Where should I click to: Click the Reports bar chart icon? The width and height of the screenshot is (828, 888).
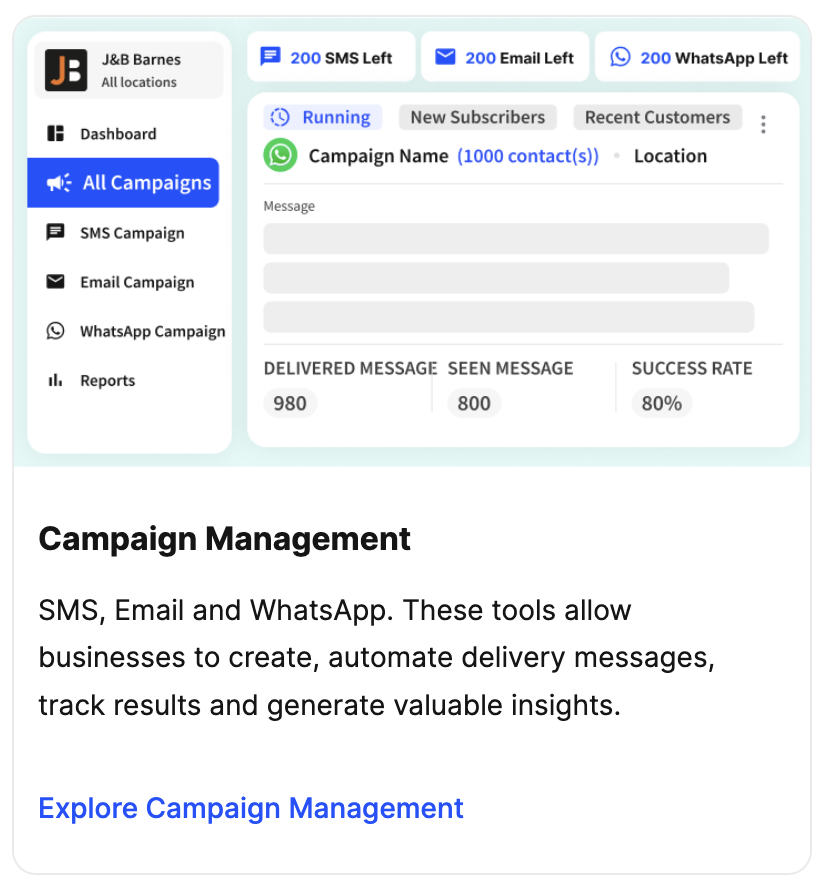coord(56,380)
